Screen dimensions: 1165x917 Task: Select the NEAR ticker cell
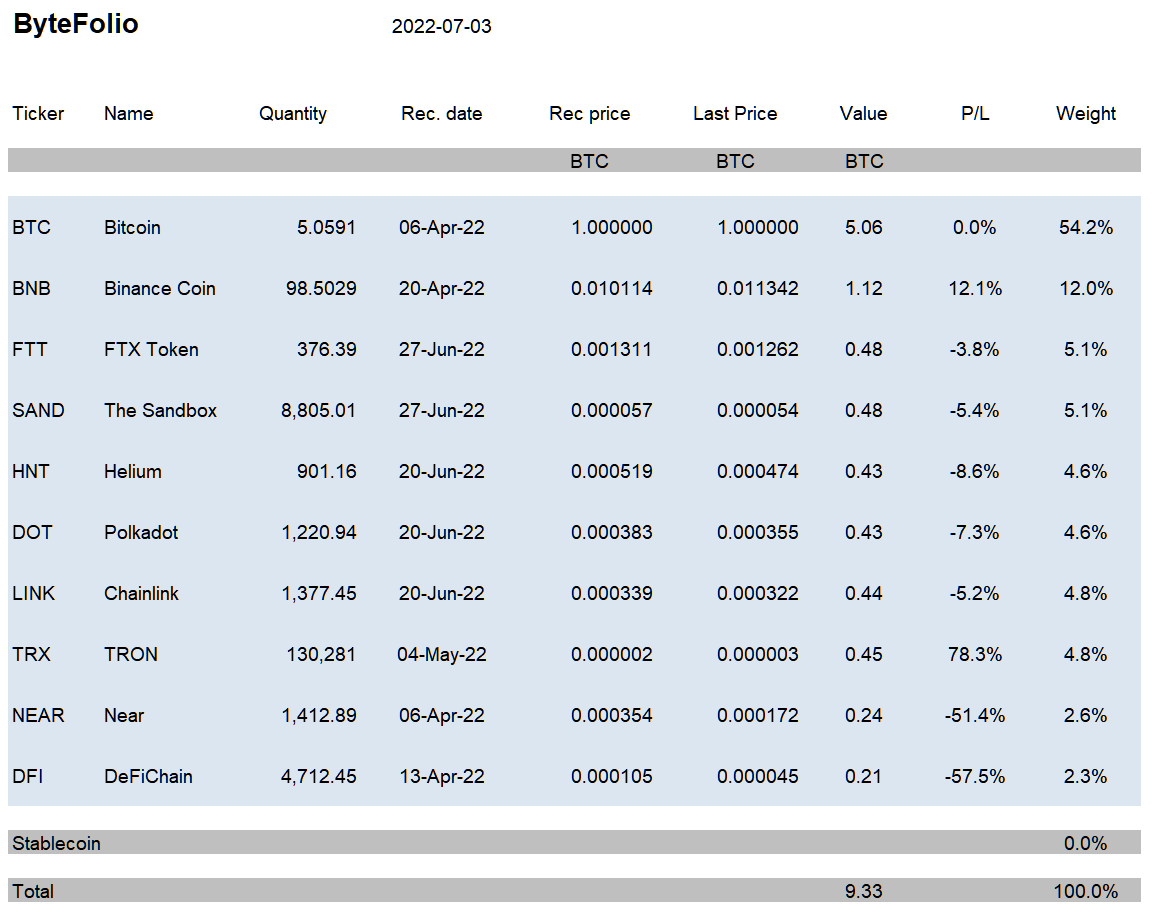point(38,715)
